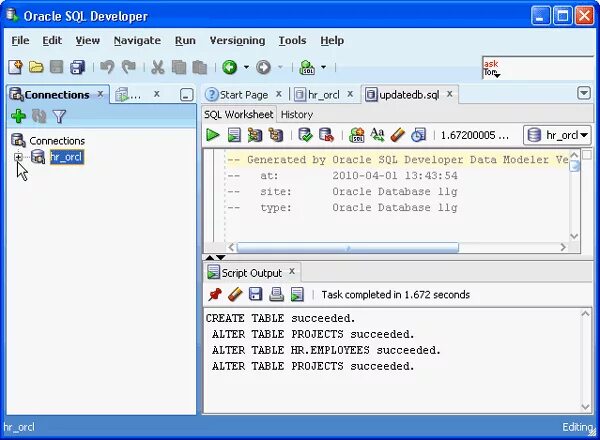Close the Start Page tab
The height and width of the screenshot is (440, 600).
[x=279, y=94]
